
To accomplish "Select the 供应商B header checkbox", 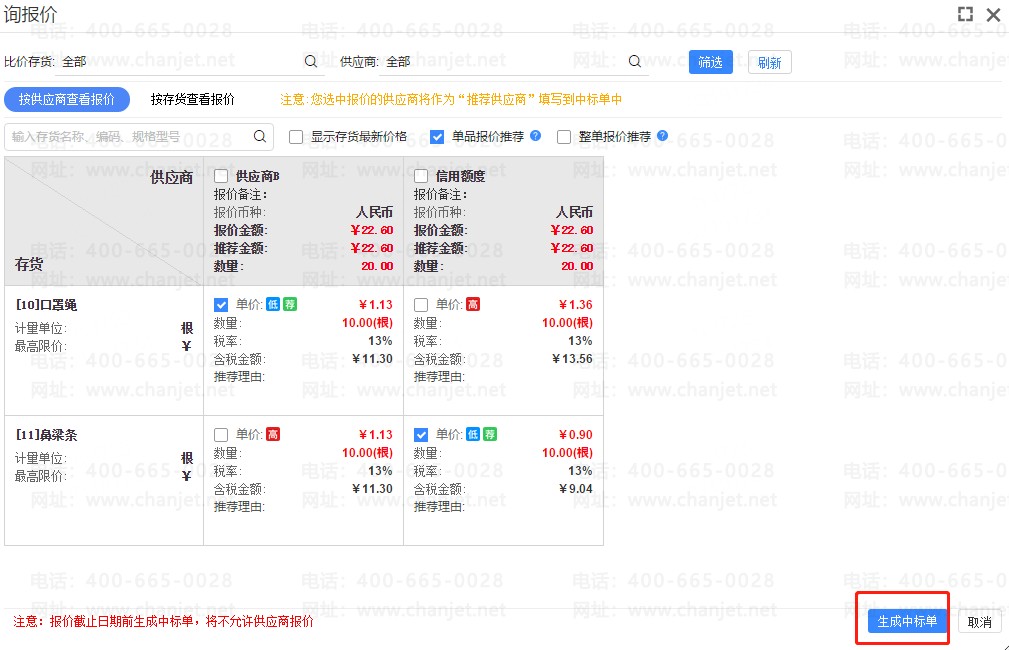I will click(x=221, y=176).
